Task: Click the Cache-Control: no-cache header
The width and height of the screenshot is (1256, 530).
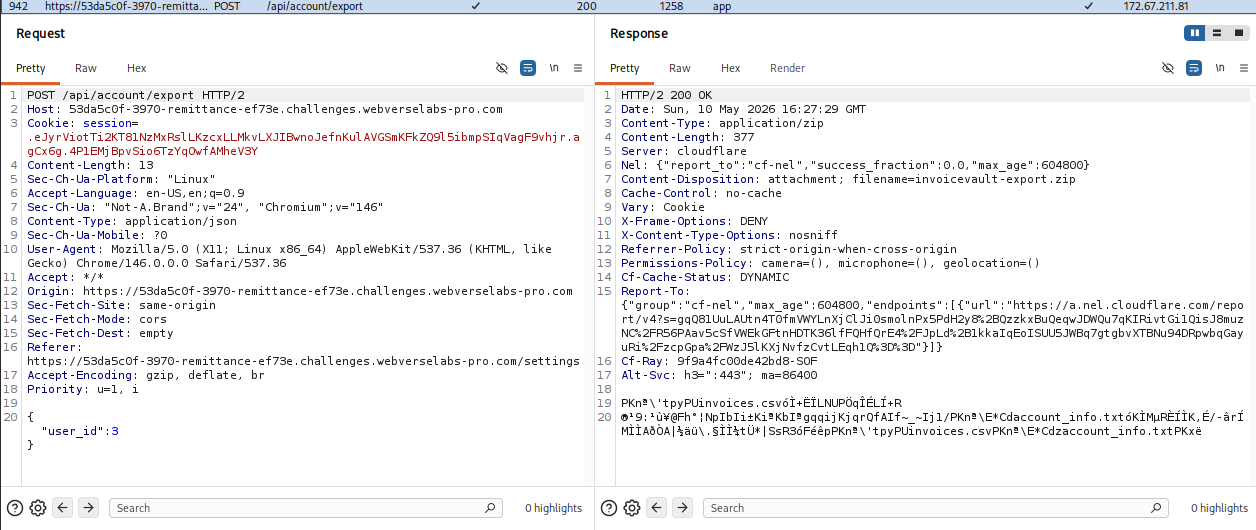Action: pos(702,193)
